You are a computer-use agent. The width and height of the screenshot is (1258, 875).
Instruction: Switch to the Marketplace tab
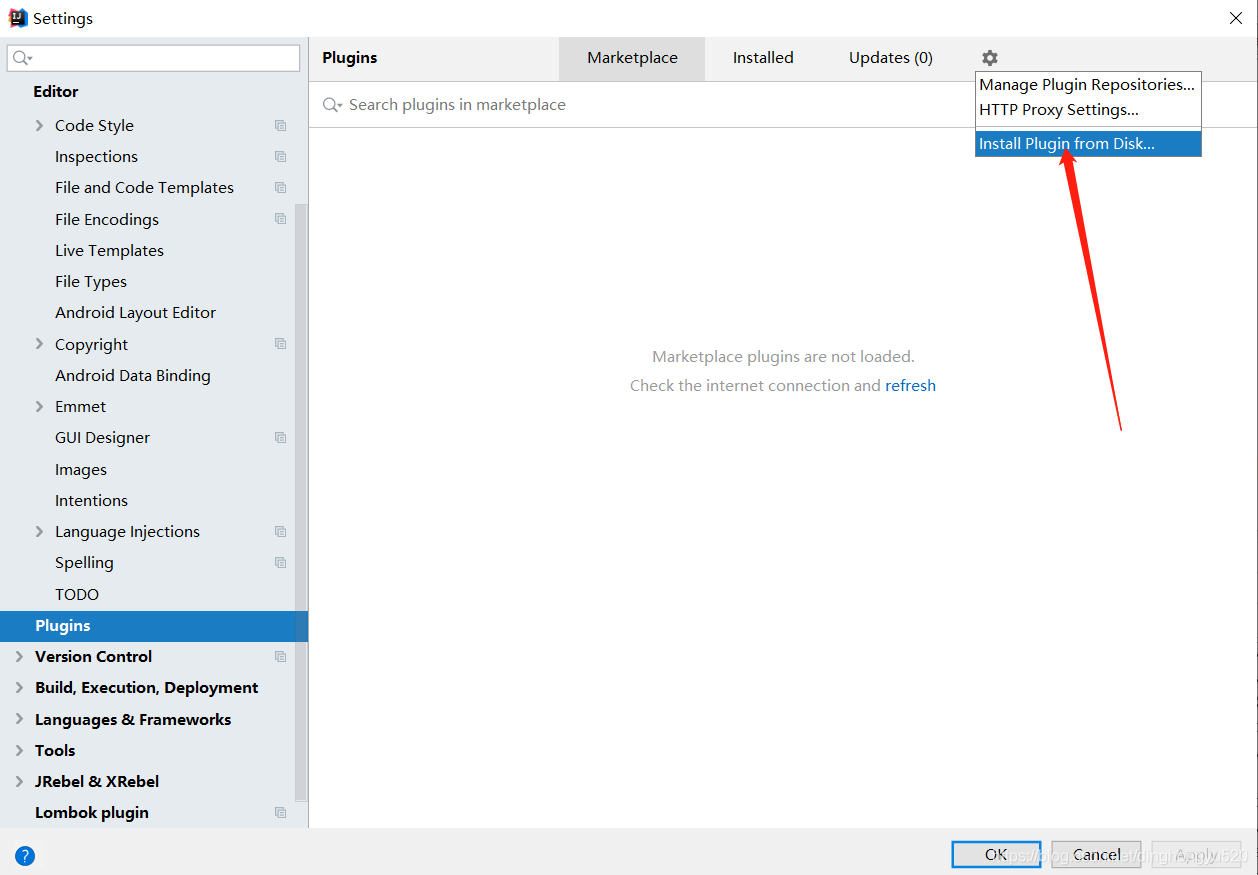[632, 58]
